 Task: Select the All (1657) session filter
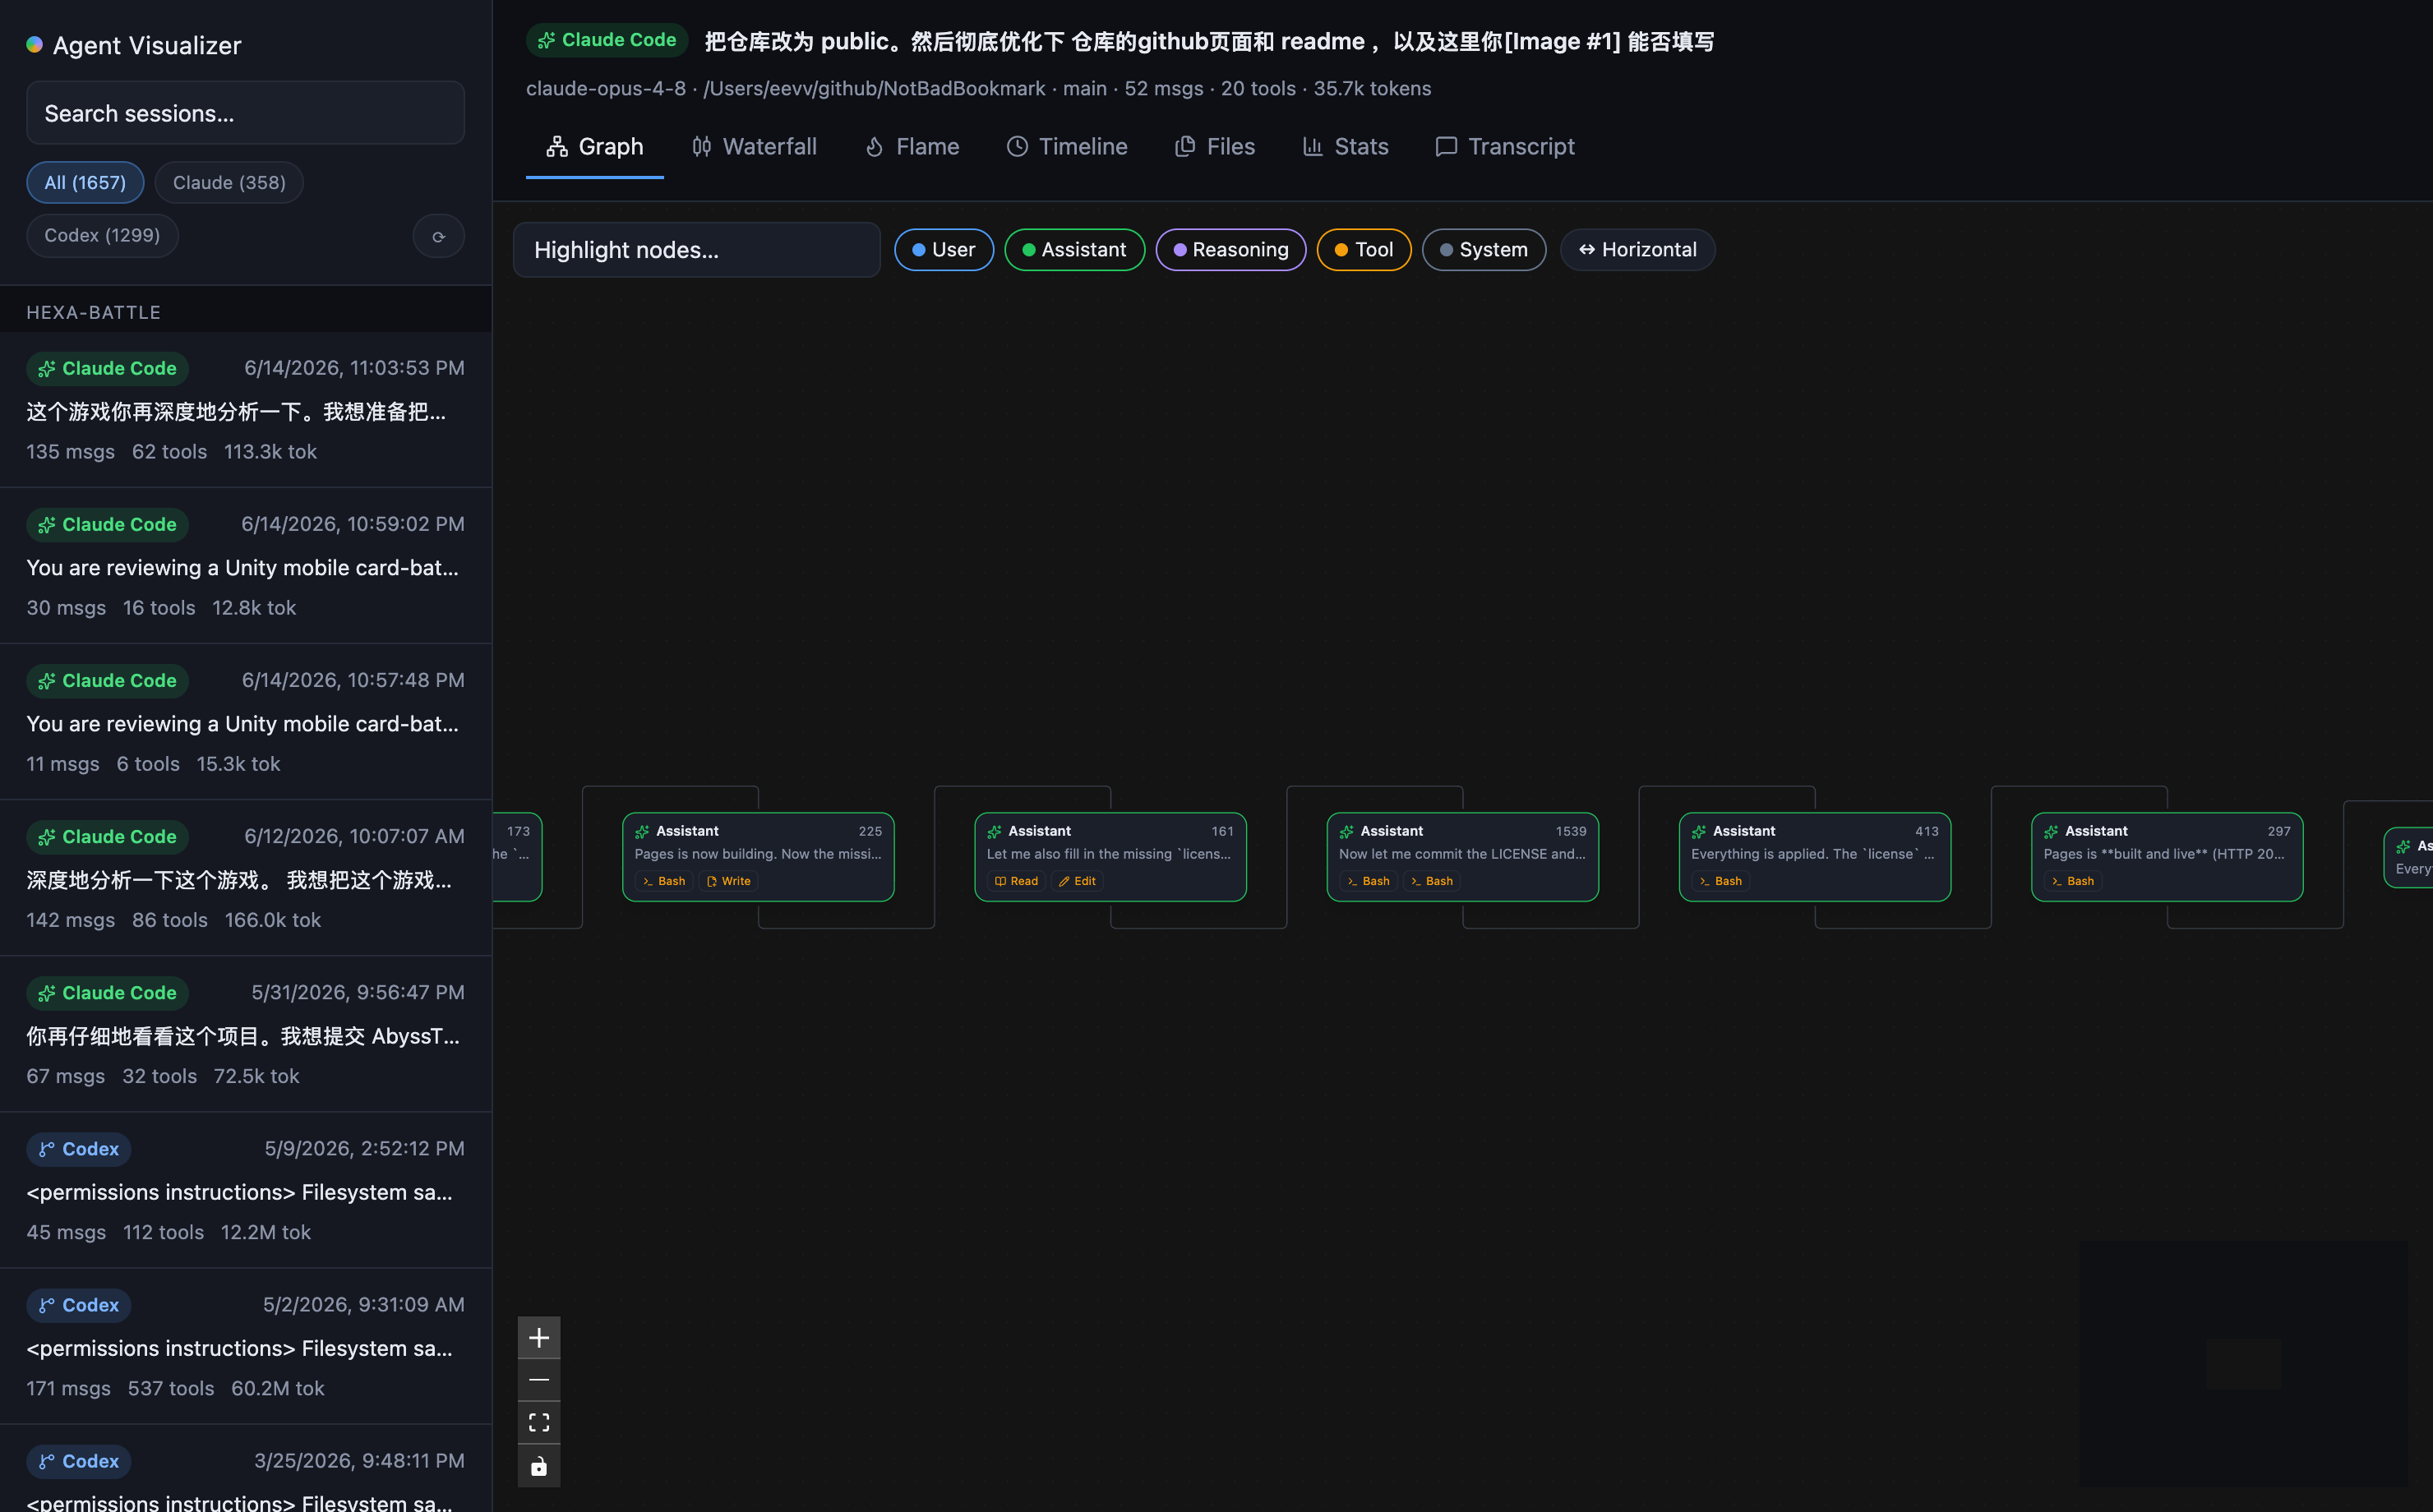tap(85, 183)
